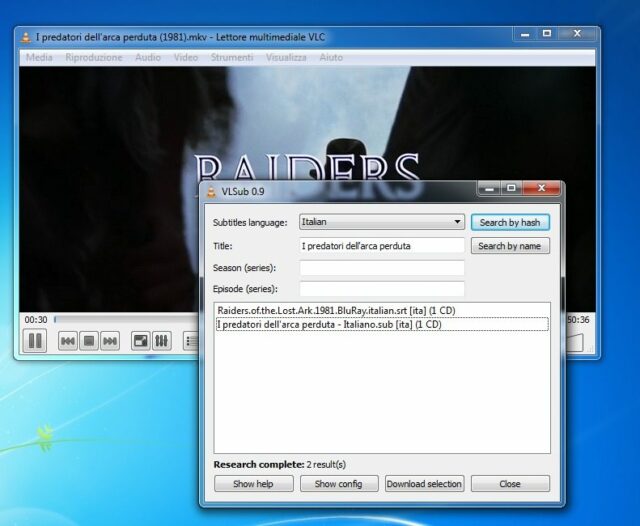This screenshot has height=526, width=640.
Task: Toggle fullscreen video mode
Action: [x=140, y=342]
